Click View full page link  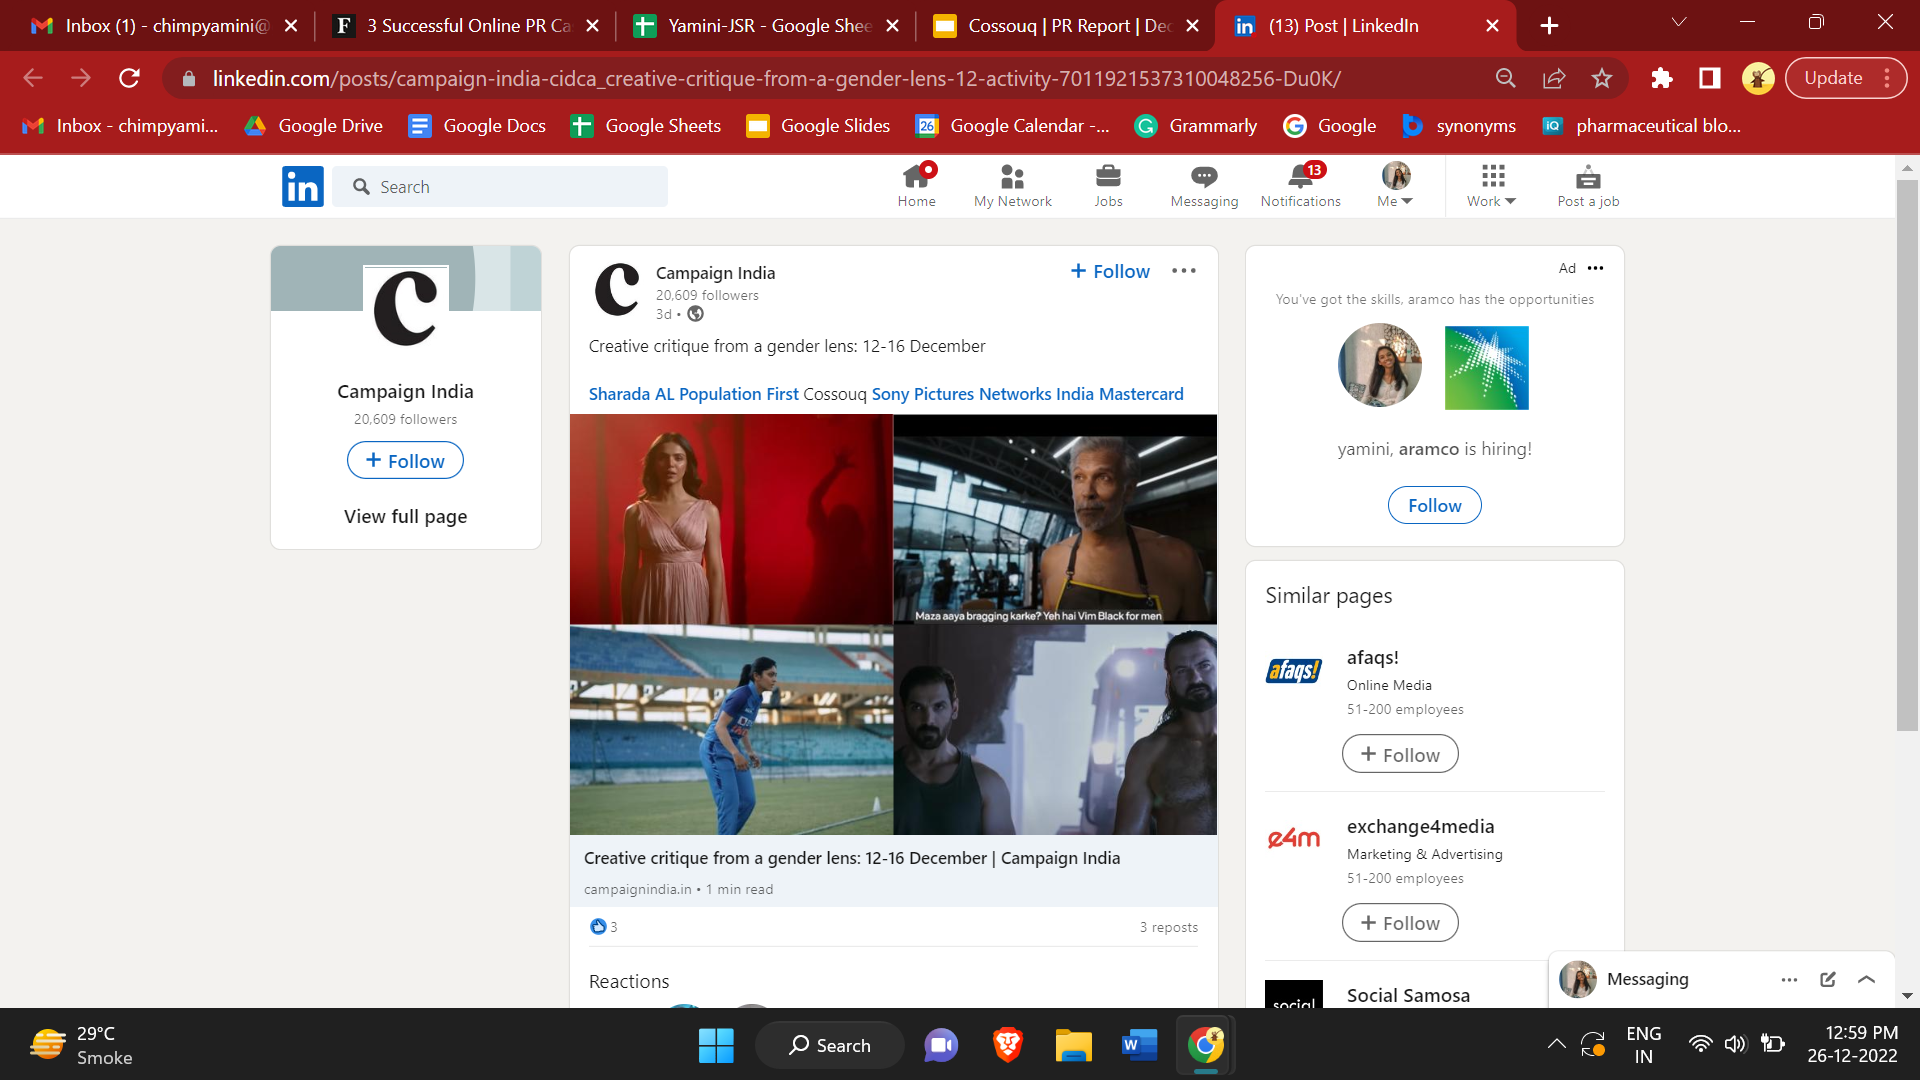[x=405, y=517]
